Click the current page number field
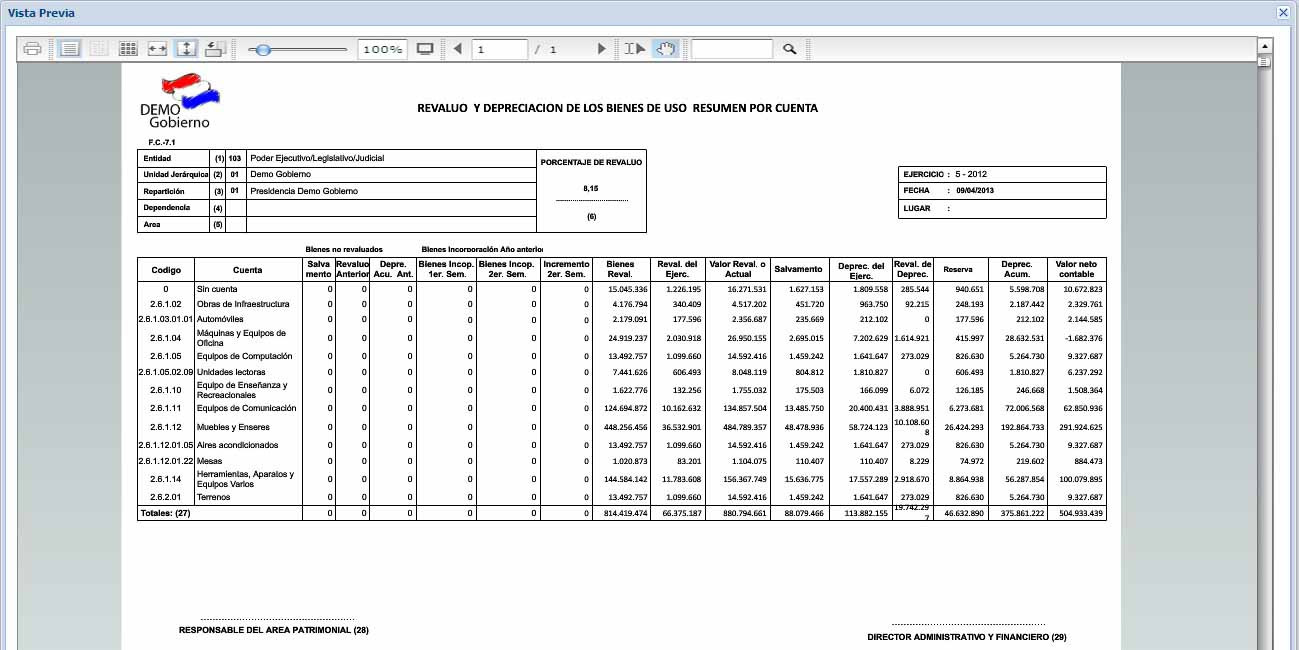 pos(500,49)
